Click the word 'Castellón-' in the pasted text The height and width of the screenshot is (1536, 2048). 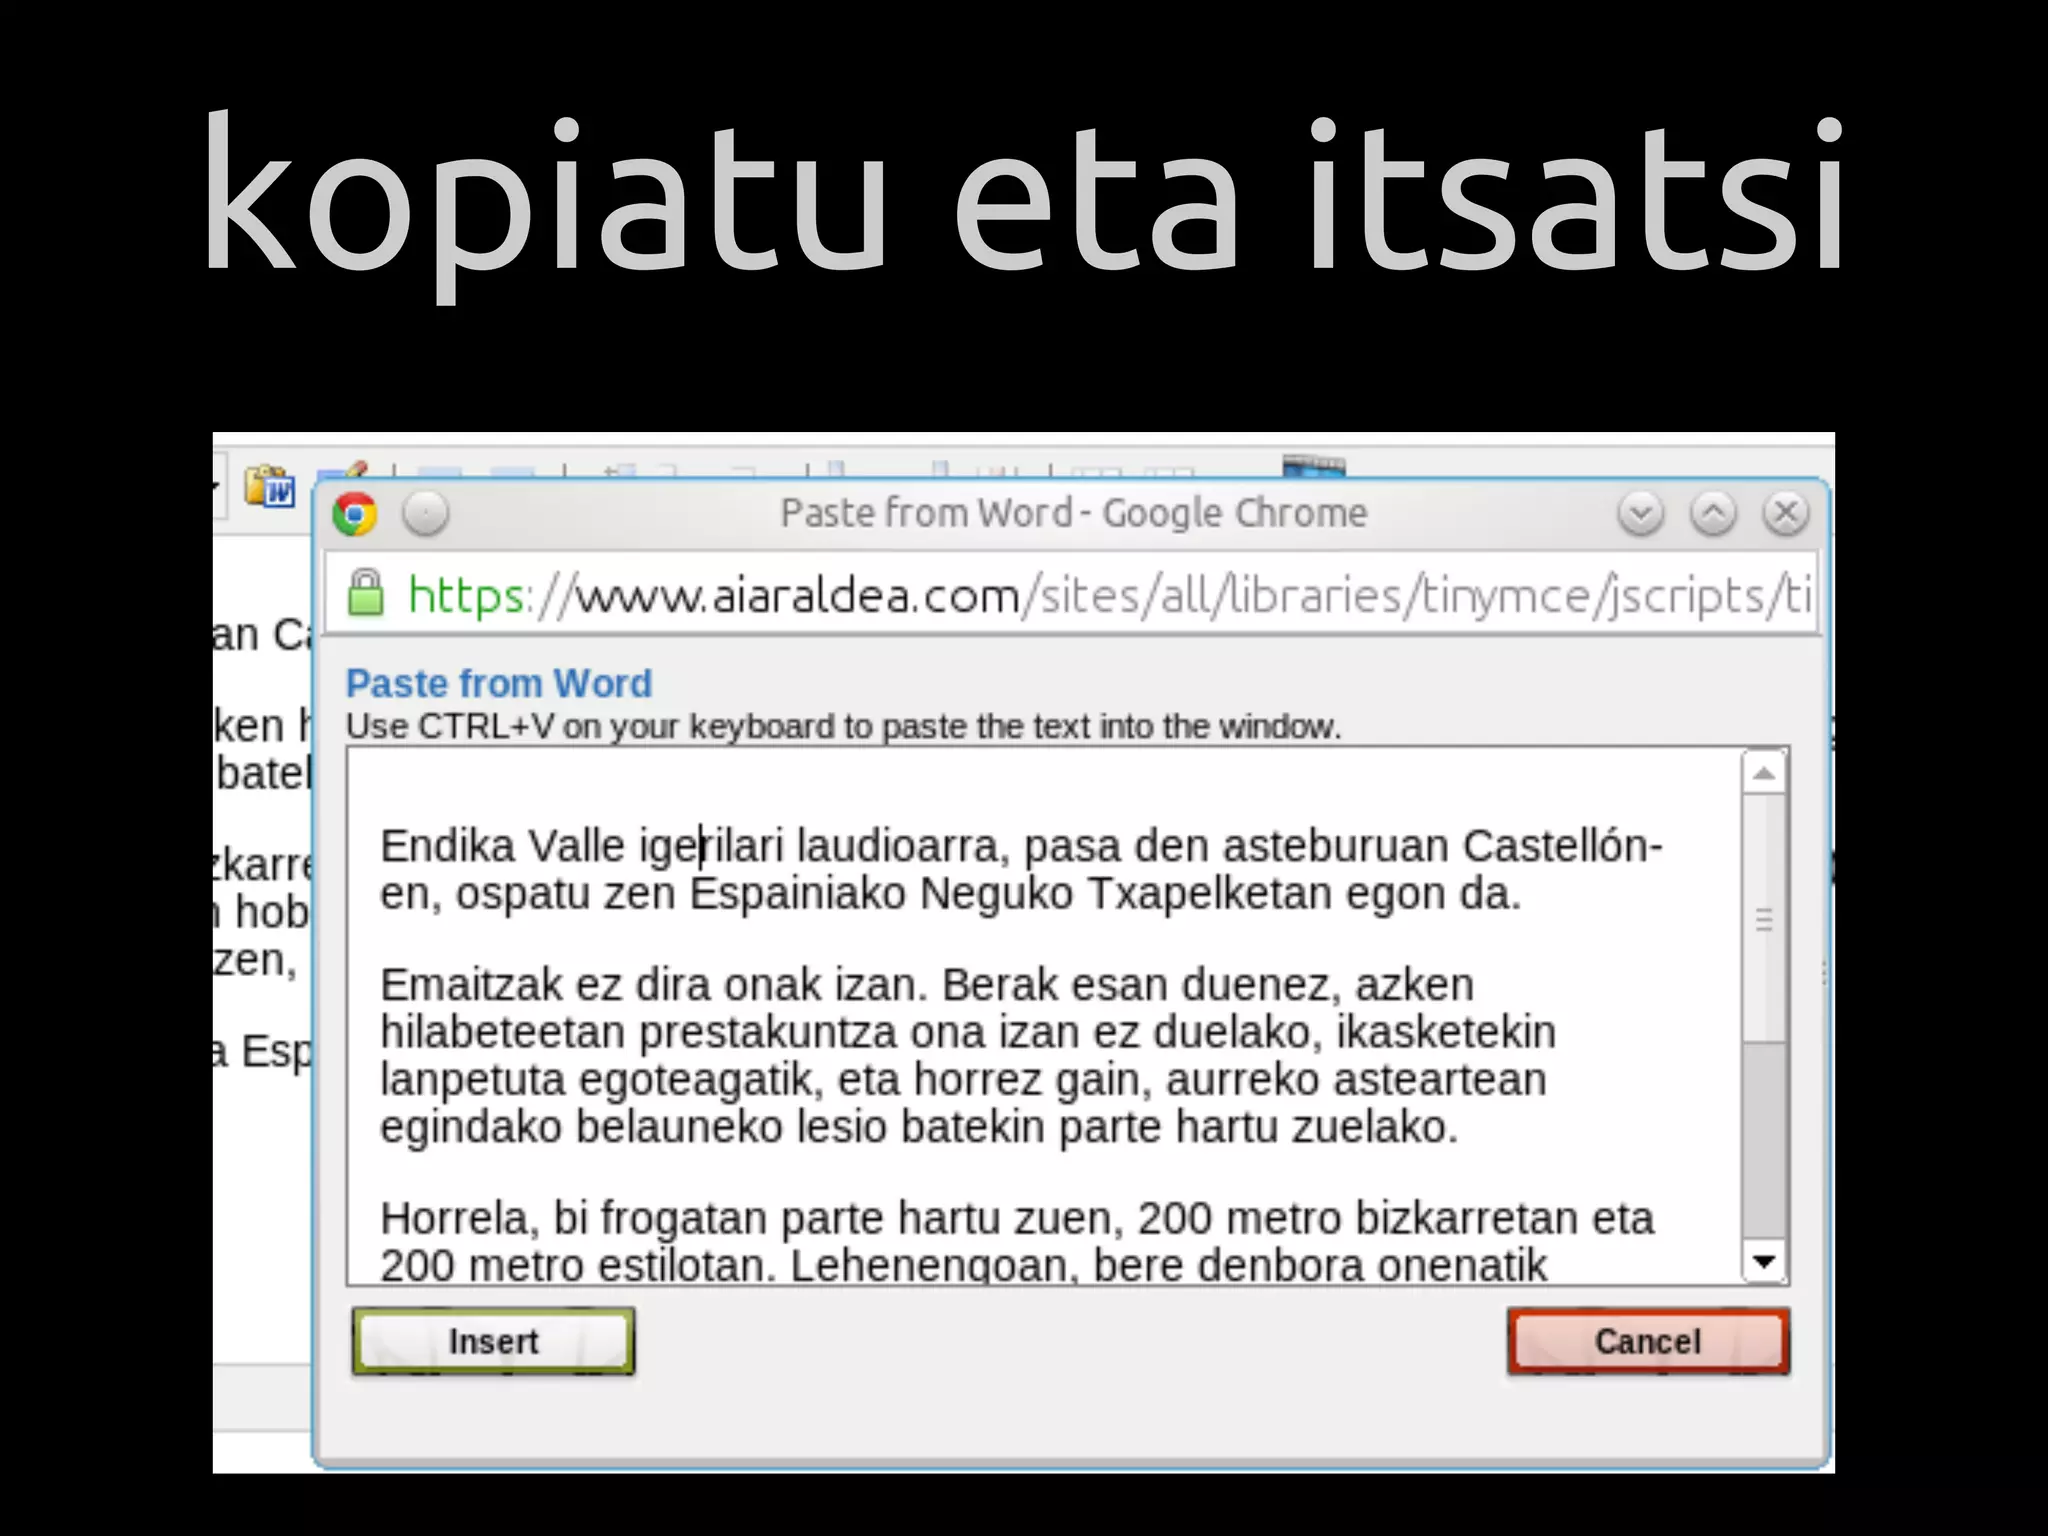pyautogui.click(x=1563, y=846)
